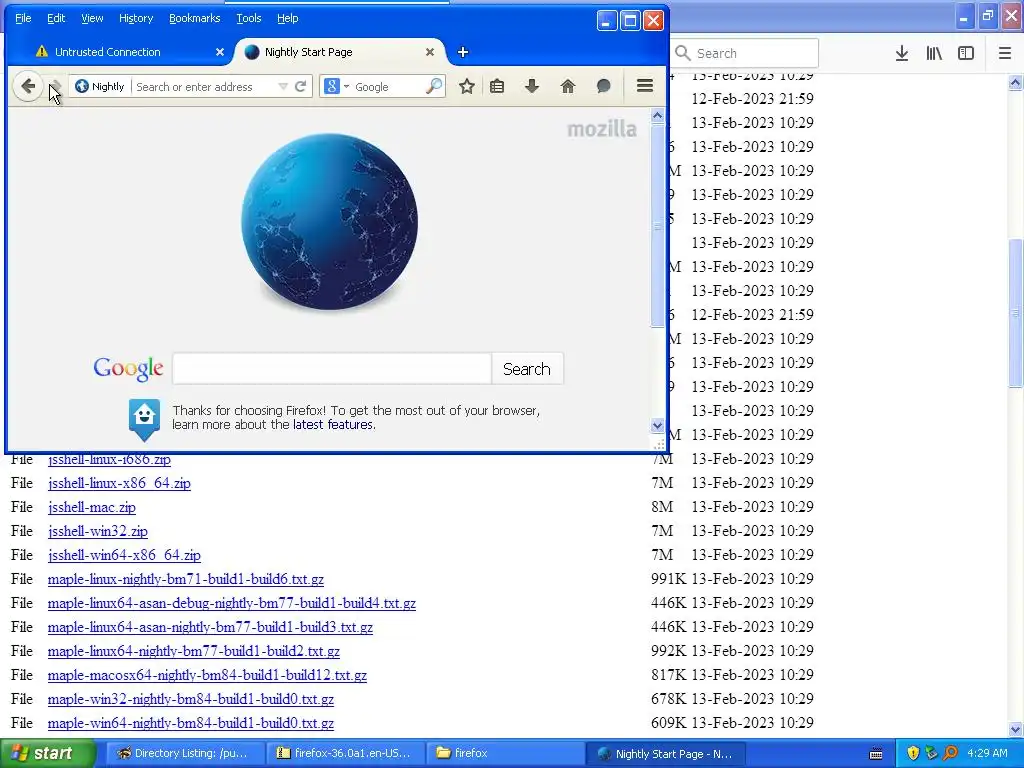
Task: Show bookmarks list icon in the Nightly toolbar
Action: pyautogui.click(x=497, y=86)
